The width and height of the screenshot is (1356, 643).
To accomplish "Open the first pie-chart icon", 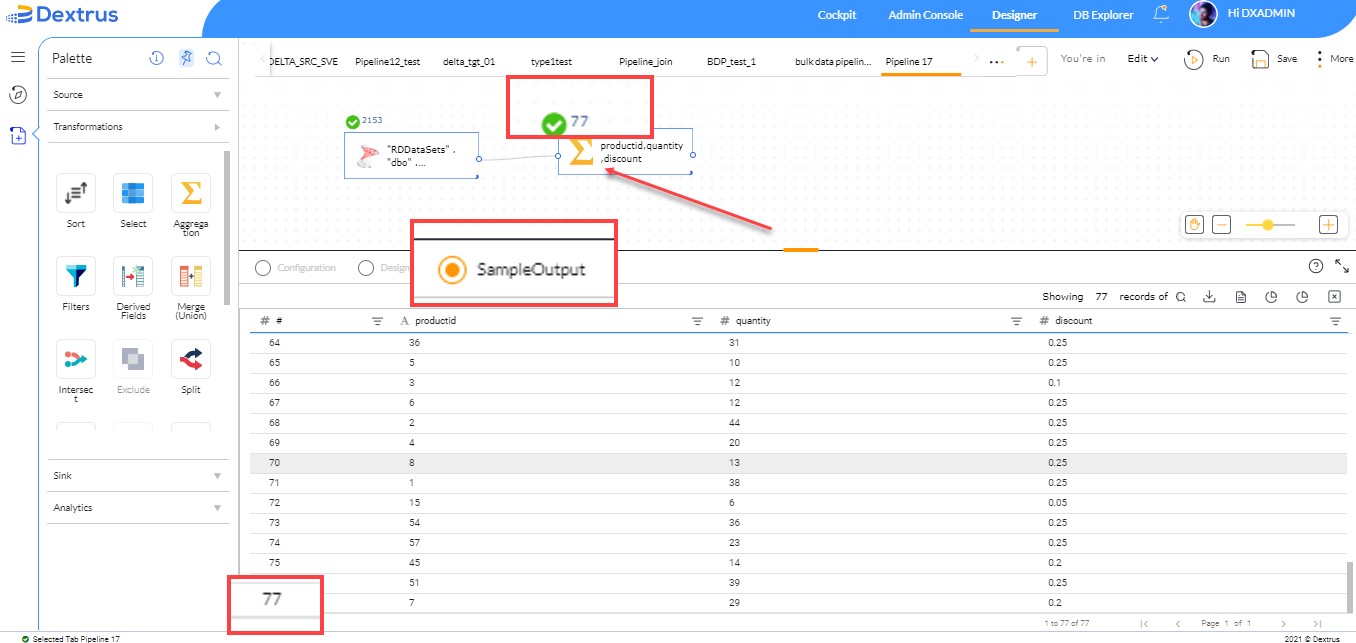I will [1271, 296].
